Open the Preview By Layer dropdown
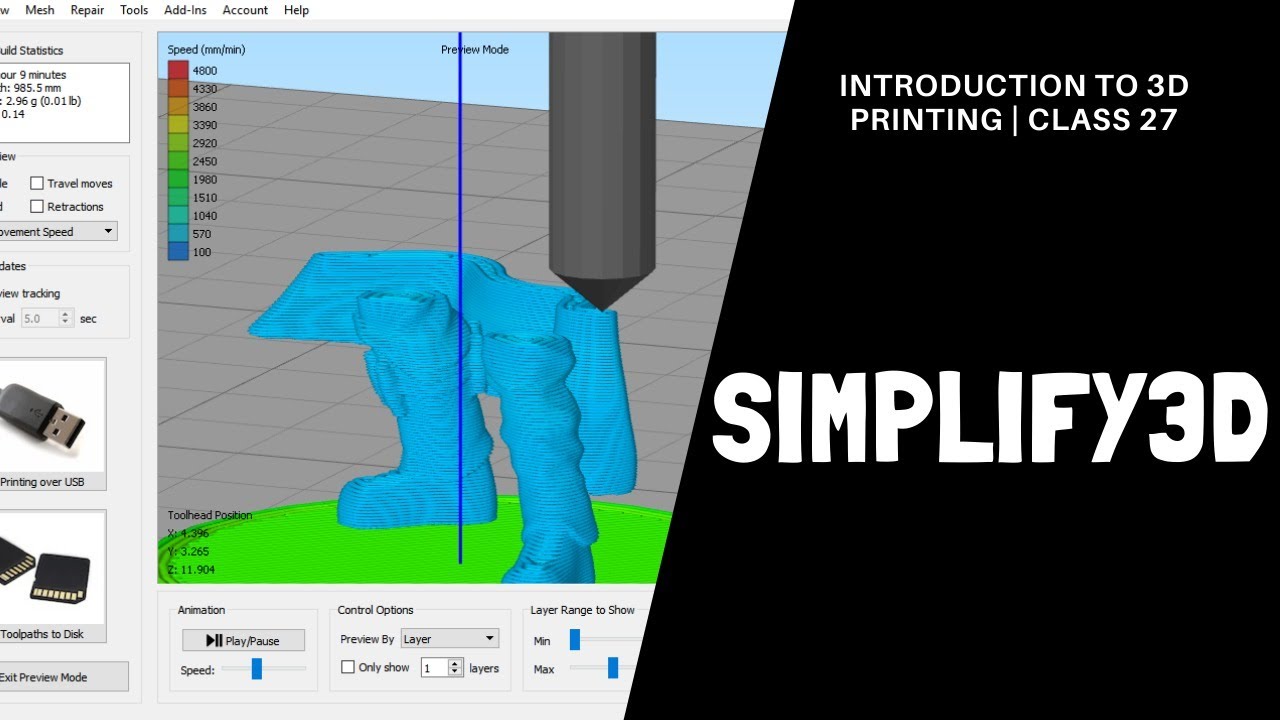The width and height of the screenshot is (1280, 720). [450, 639]
